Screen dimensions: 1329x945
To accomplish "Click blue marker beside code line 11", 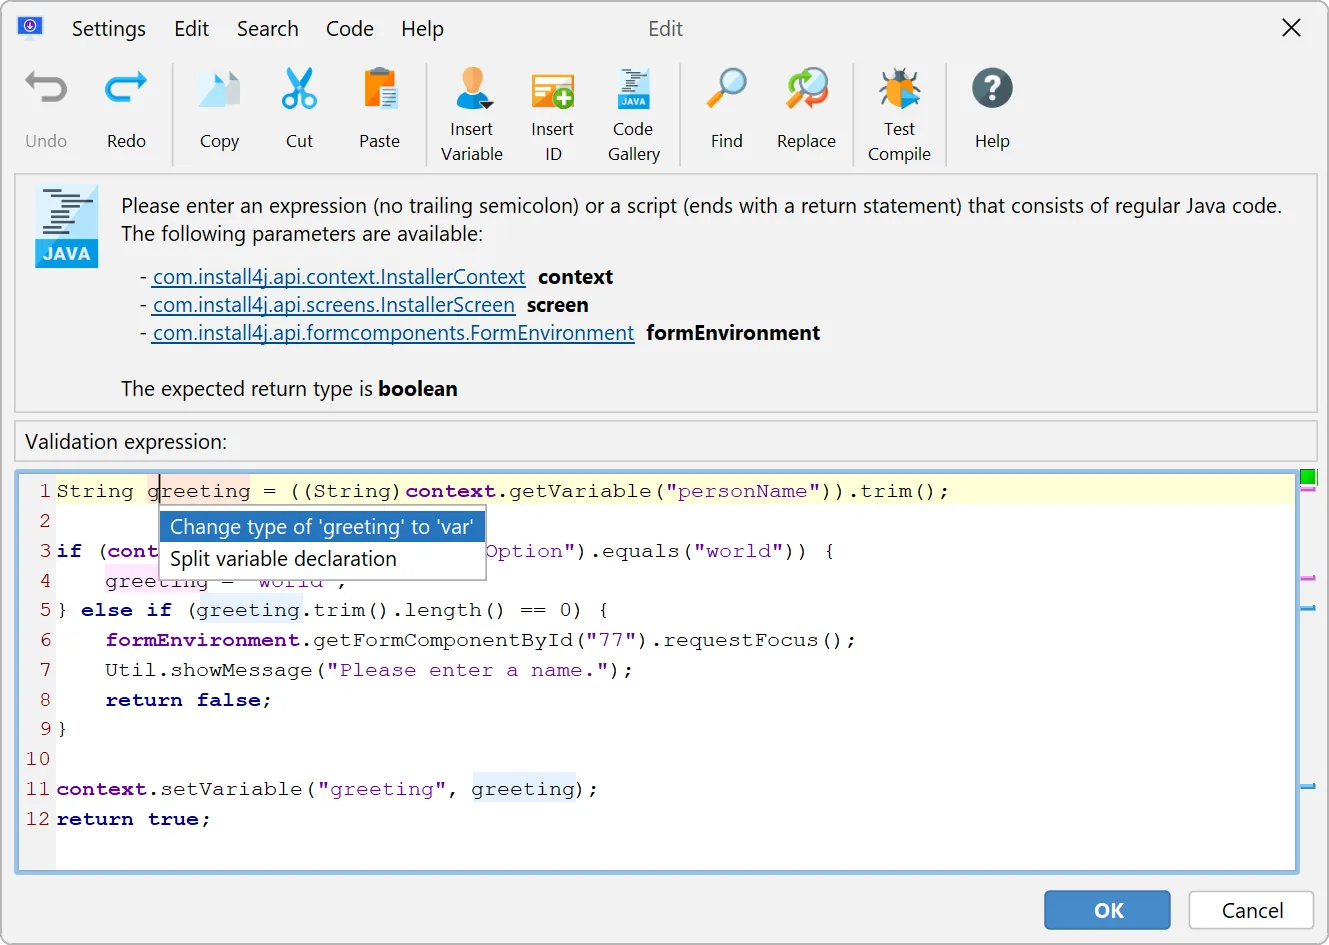I will coord(1308,787).
